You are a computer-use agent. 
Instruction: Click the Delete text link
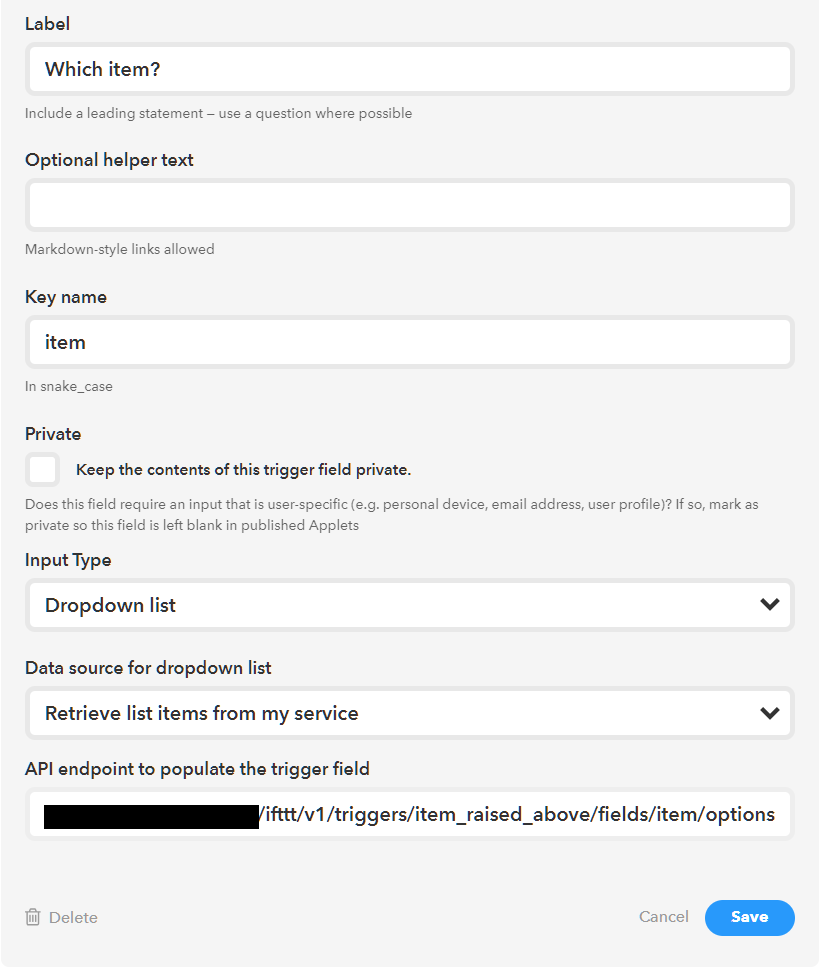point(73,917)
